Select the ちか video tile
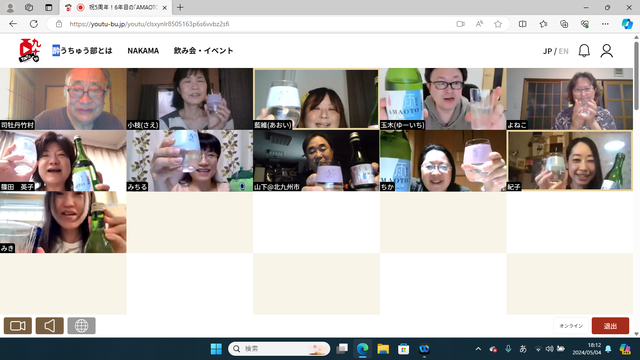Viewport: 640px width, 360px height. click(x=443, y=161)
